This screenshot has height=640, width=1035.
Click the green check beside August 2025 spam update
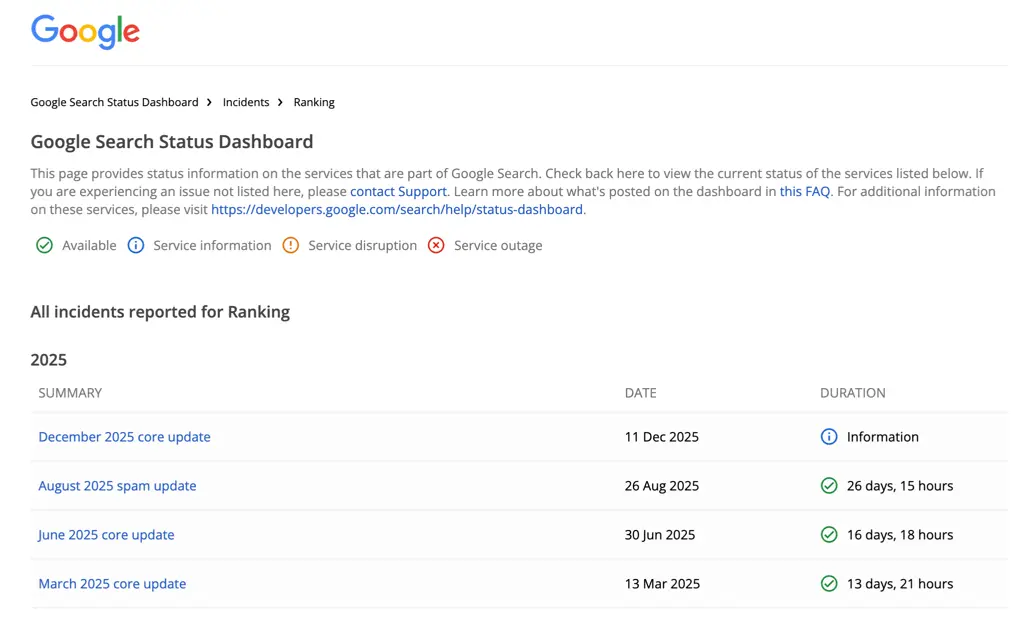(829, 485)
